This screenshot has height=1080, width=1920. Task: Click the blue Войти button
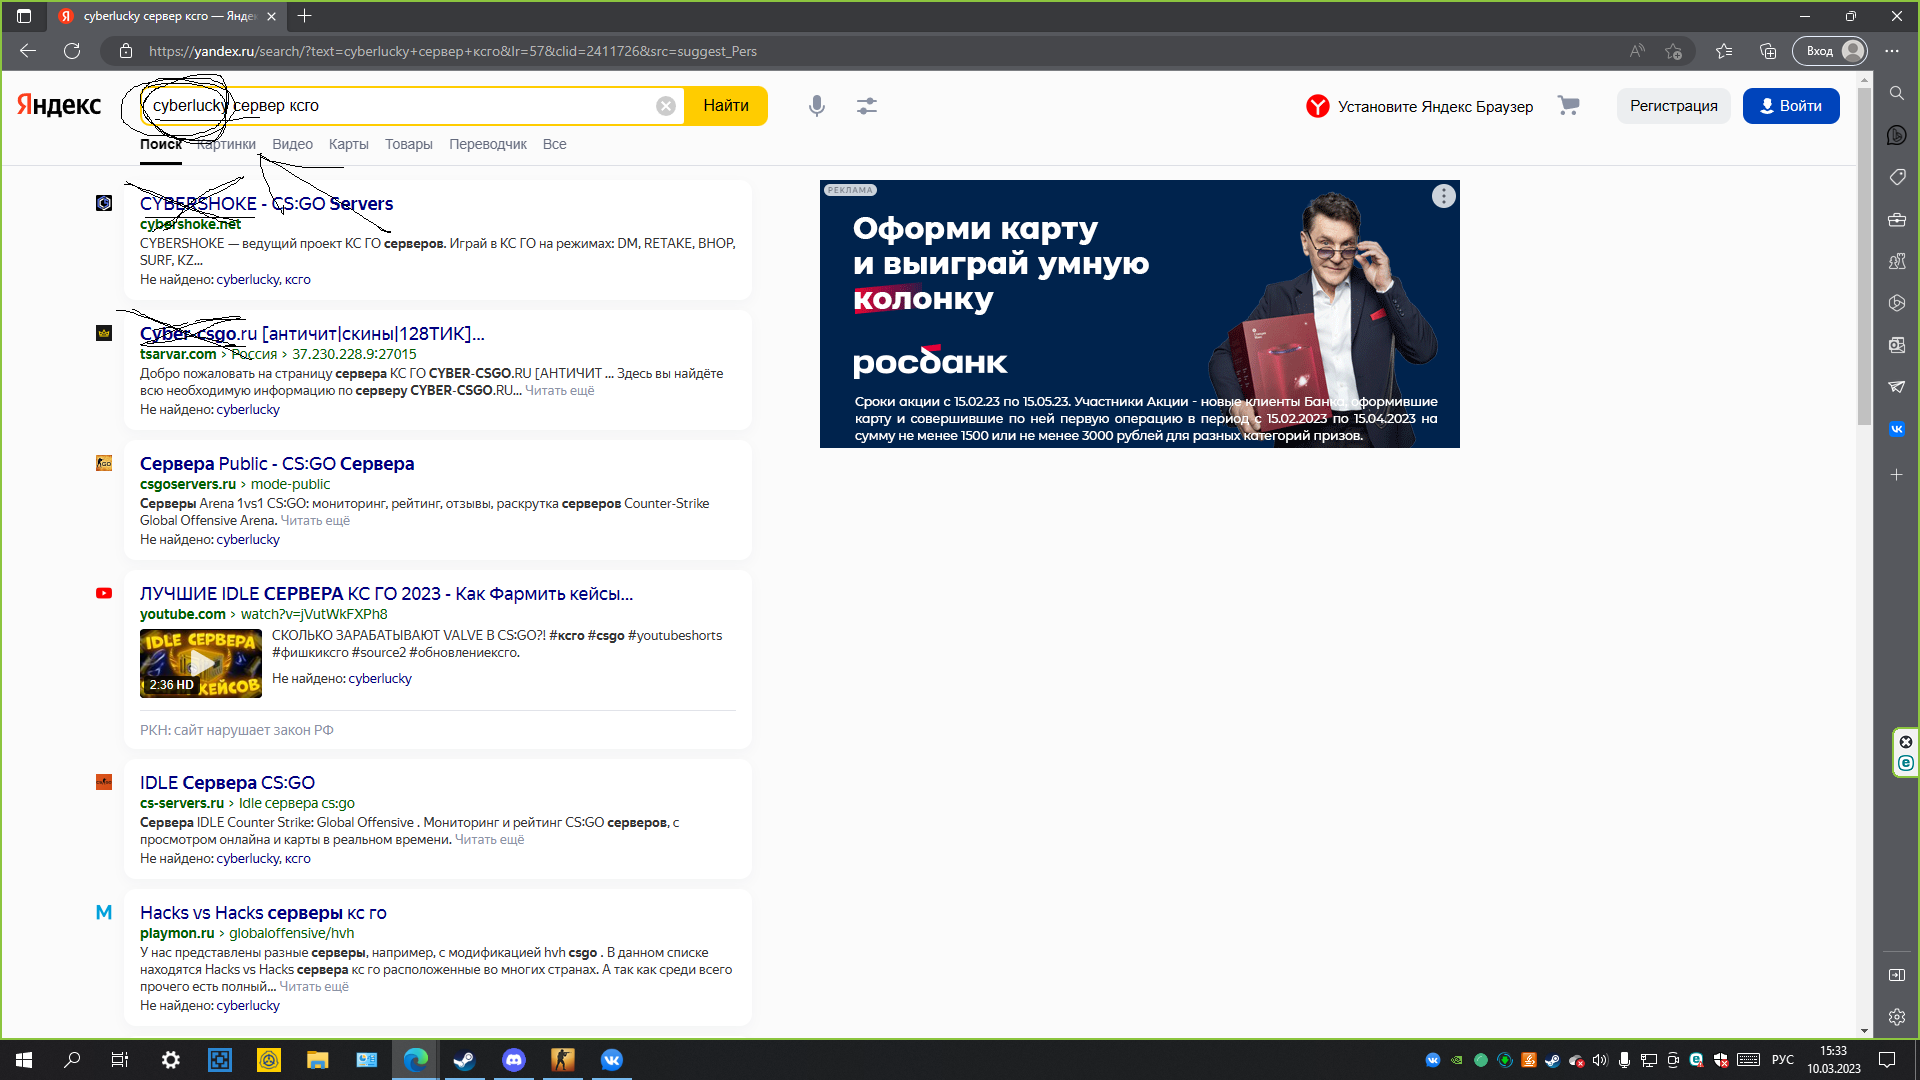1791,106
